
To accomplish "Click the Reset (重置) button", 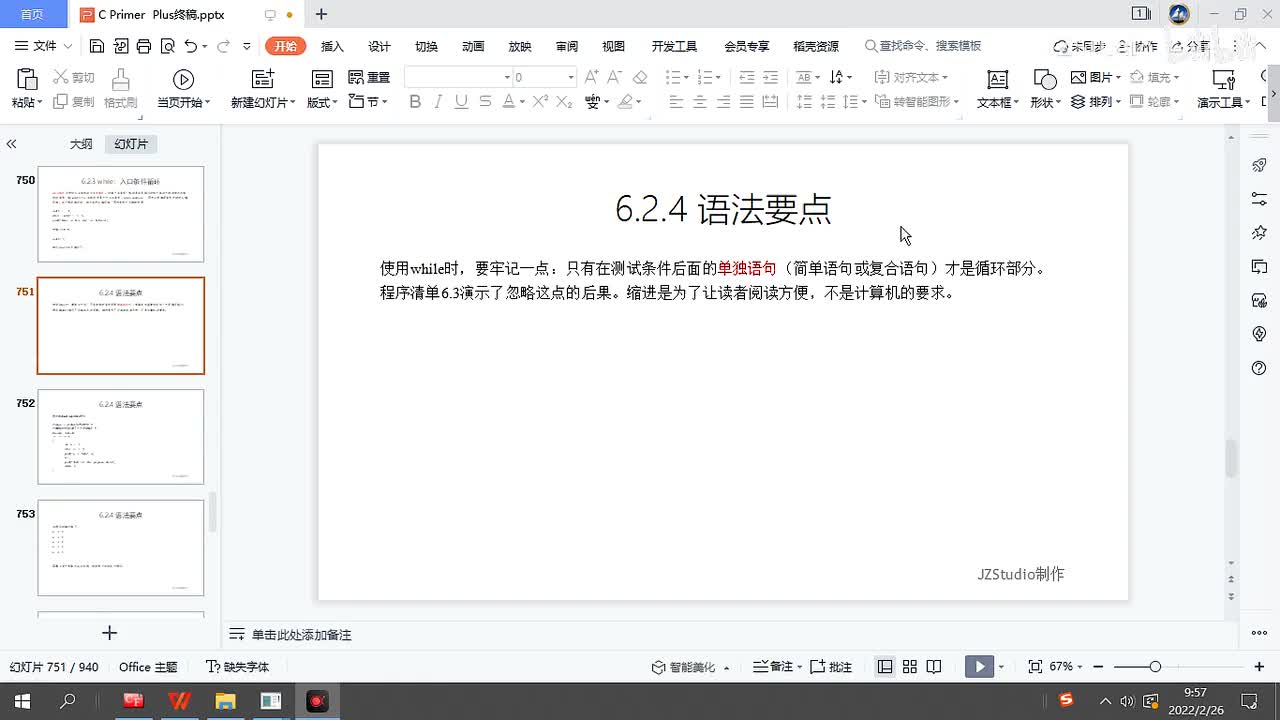I will [369, 77].
